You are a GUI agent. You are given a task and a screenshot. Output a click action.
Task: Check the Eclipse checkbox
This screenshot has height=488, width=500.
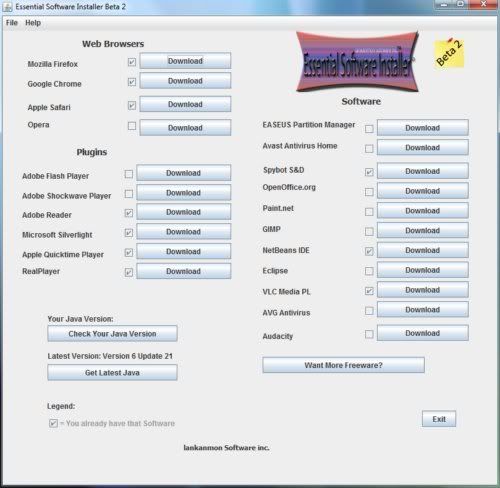[369, 271]
